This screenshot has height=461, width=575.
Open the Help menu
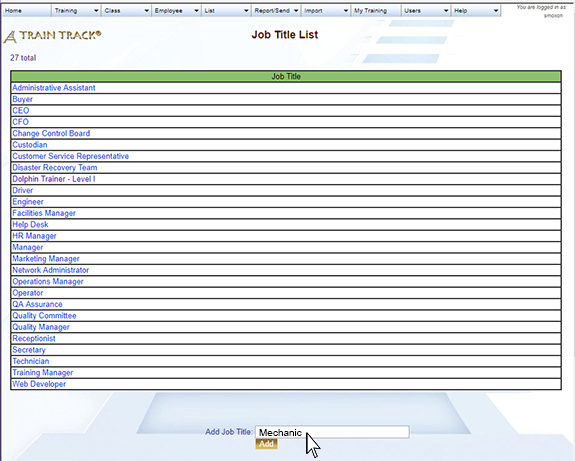point(476,11)
